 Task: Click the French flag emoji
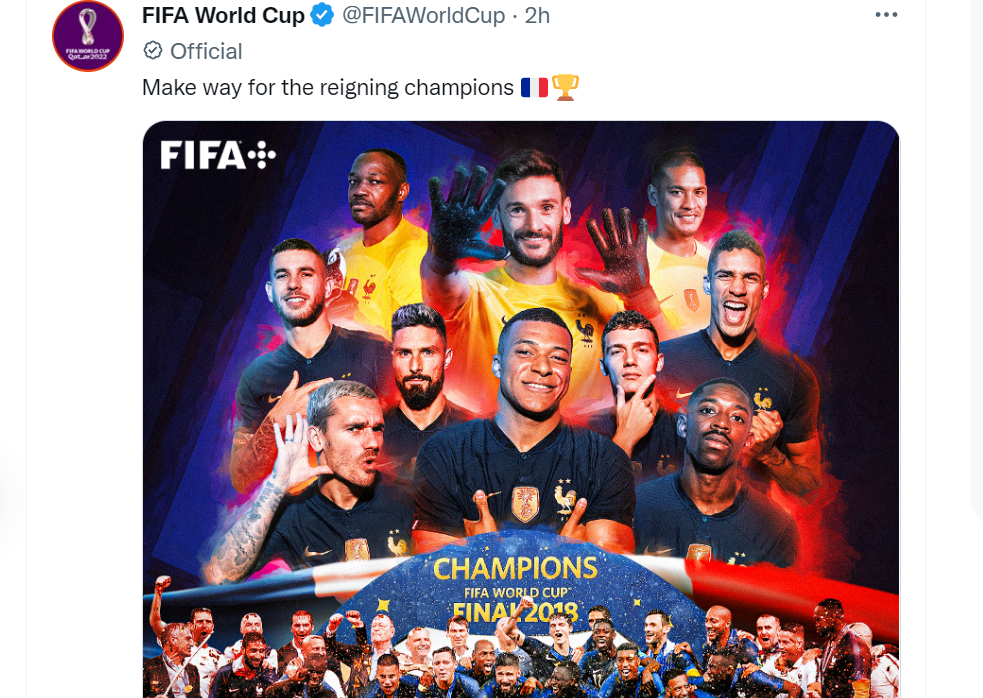click(x=534, y=88)
